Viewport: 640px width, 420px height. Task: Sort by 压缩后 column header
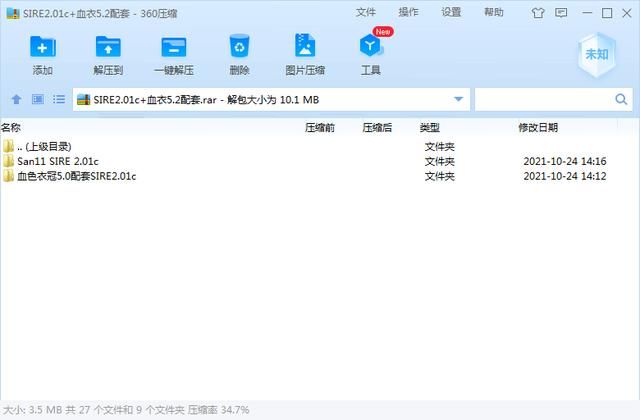(x=377, y=127)
